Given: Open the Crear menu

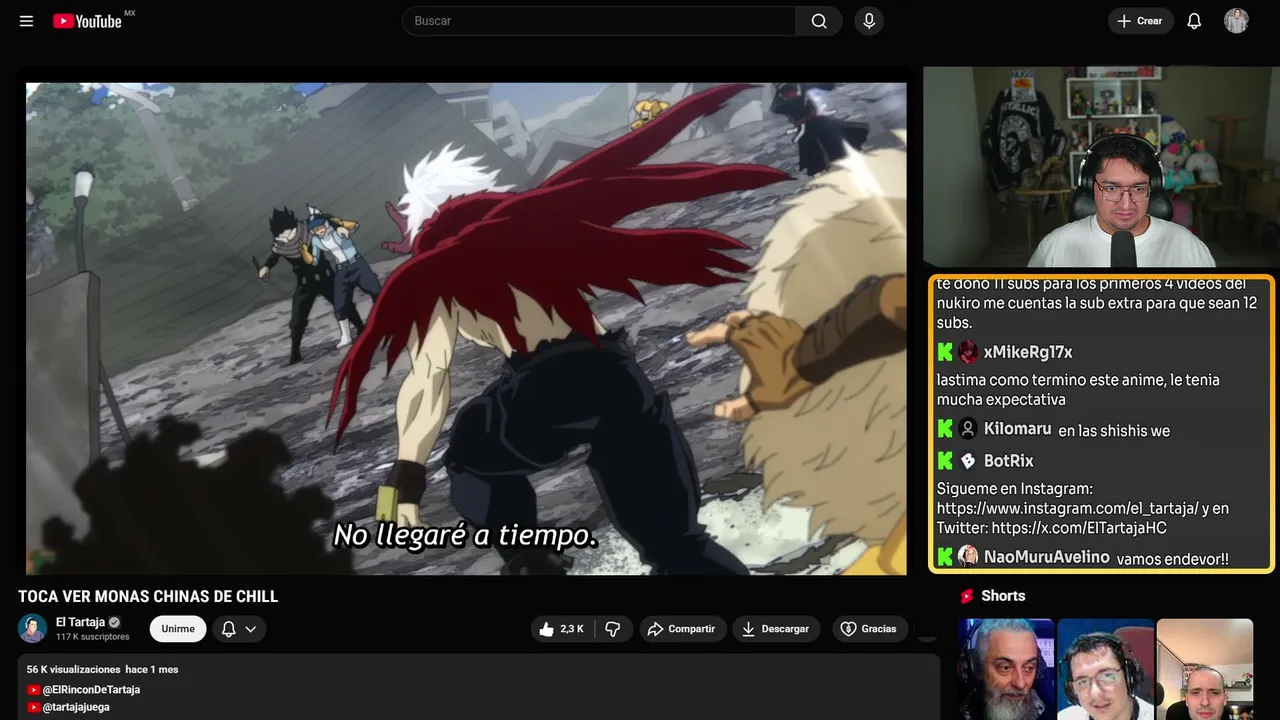Looking at the screenshot, I should tap(1140, 21).
